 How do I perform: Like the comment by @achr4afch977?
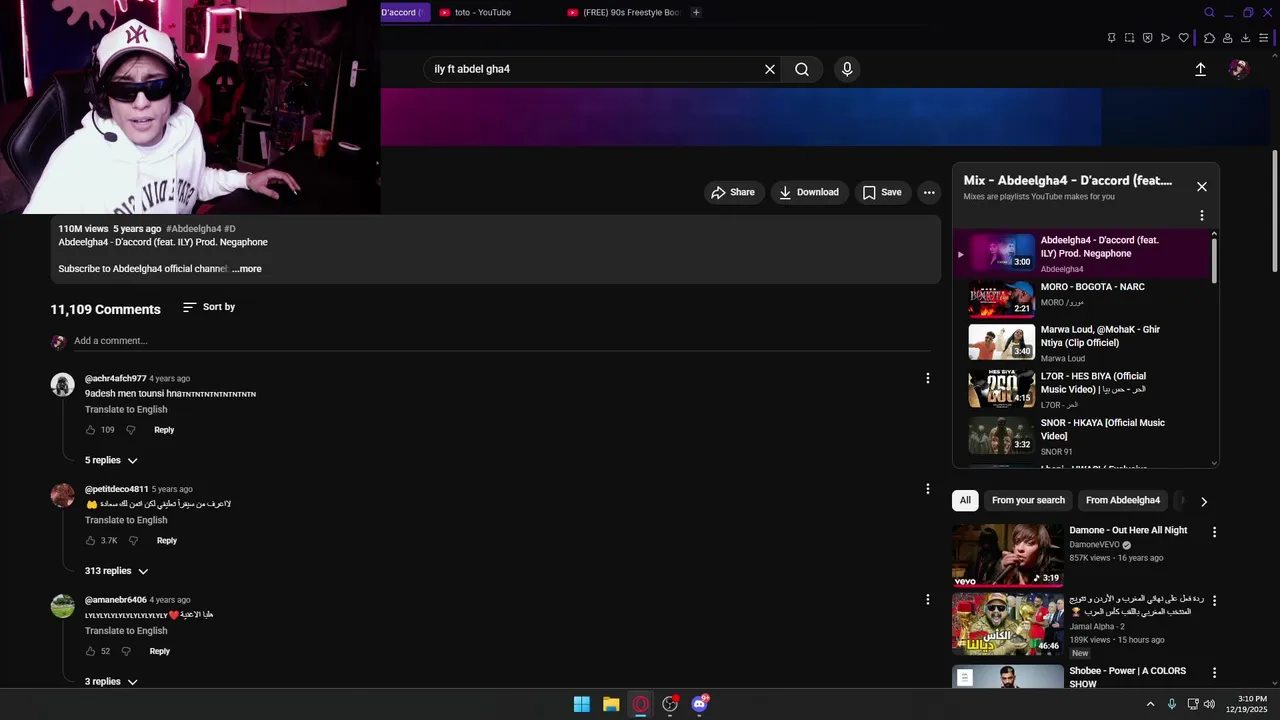click(90, 430)
